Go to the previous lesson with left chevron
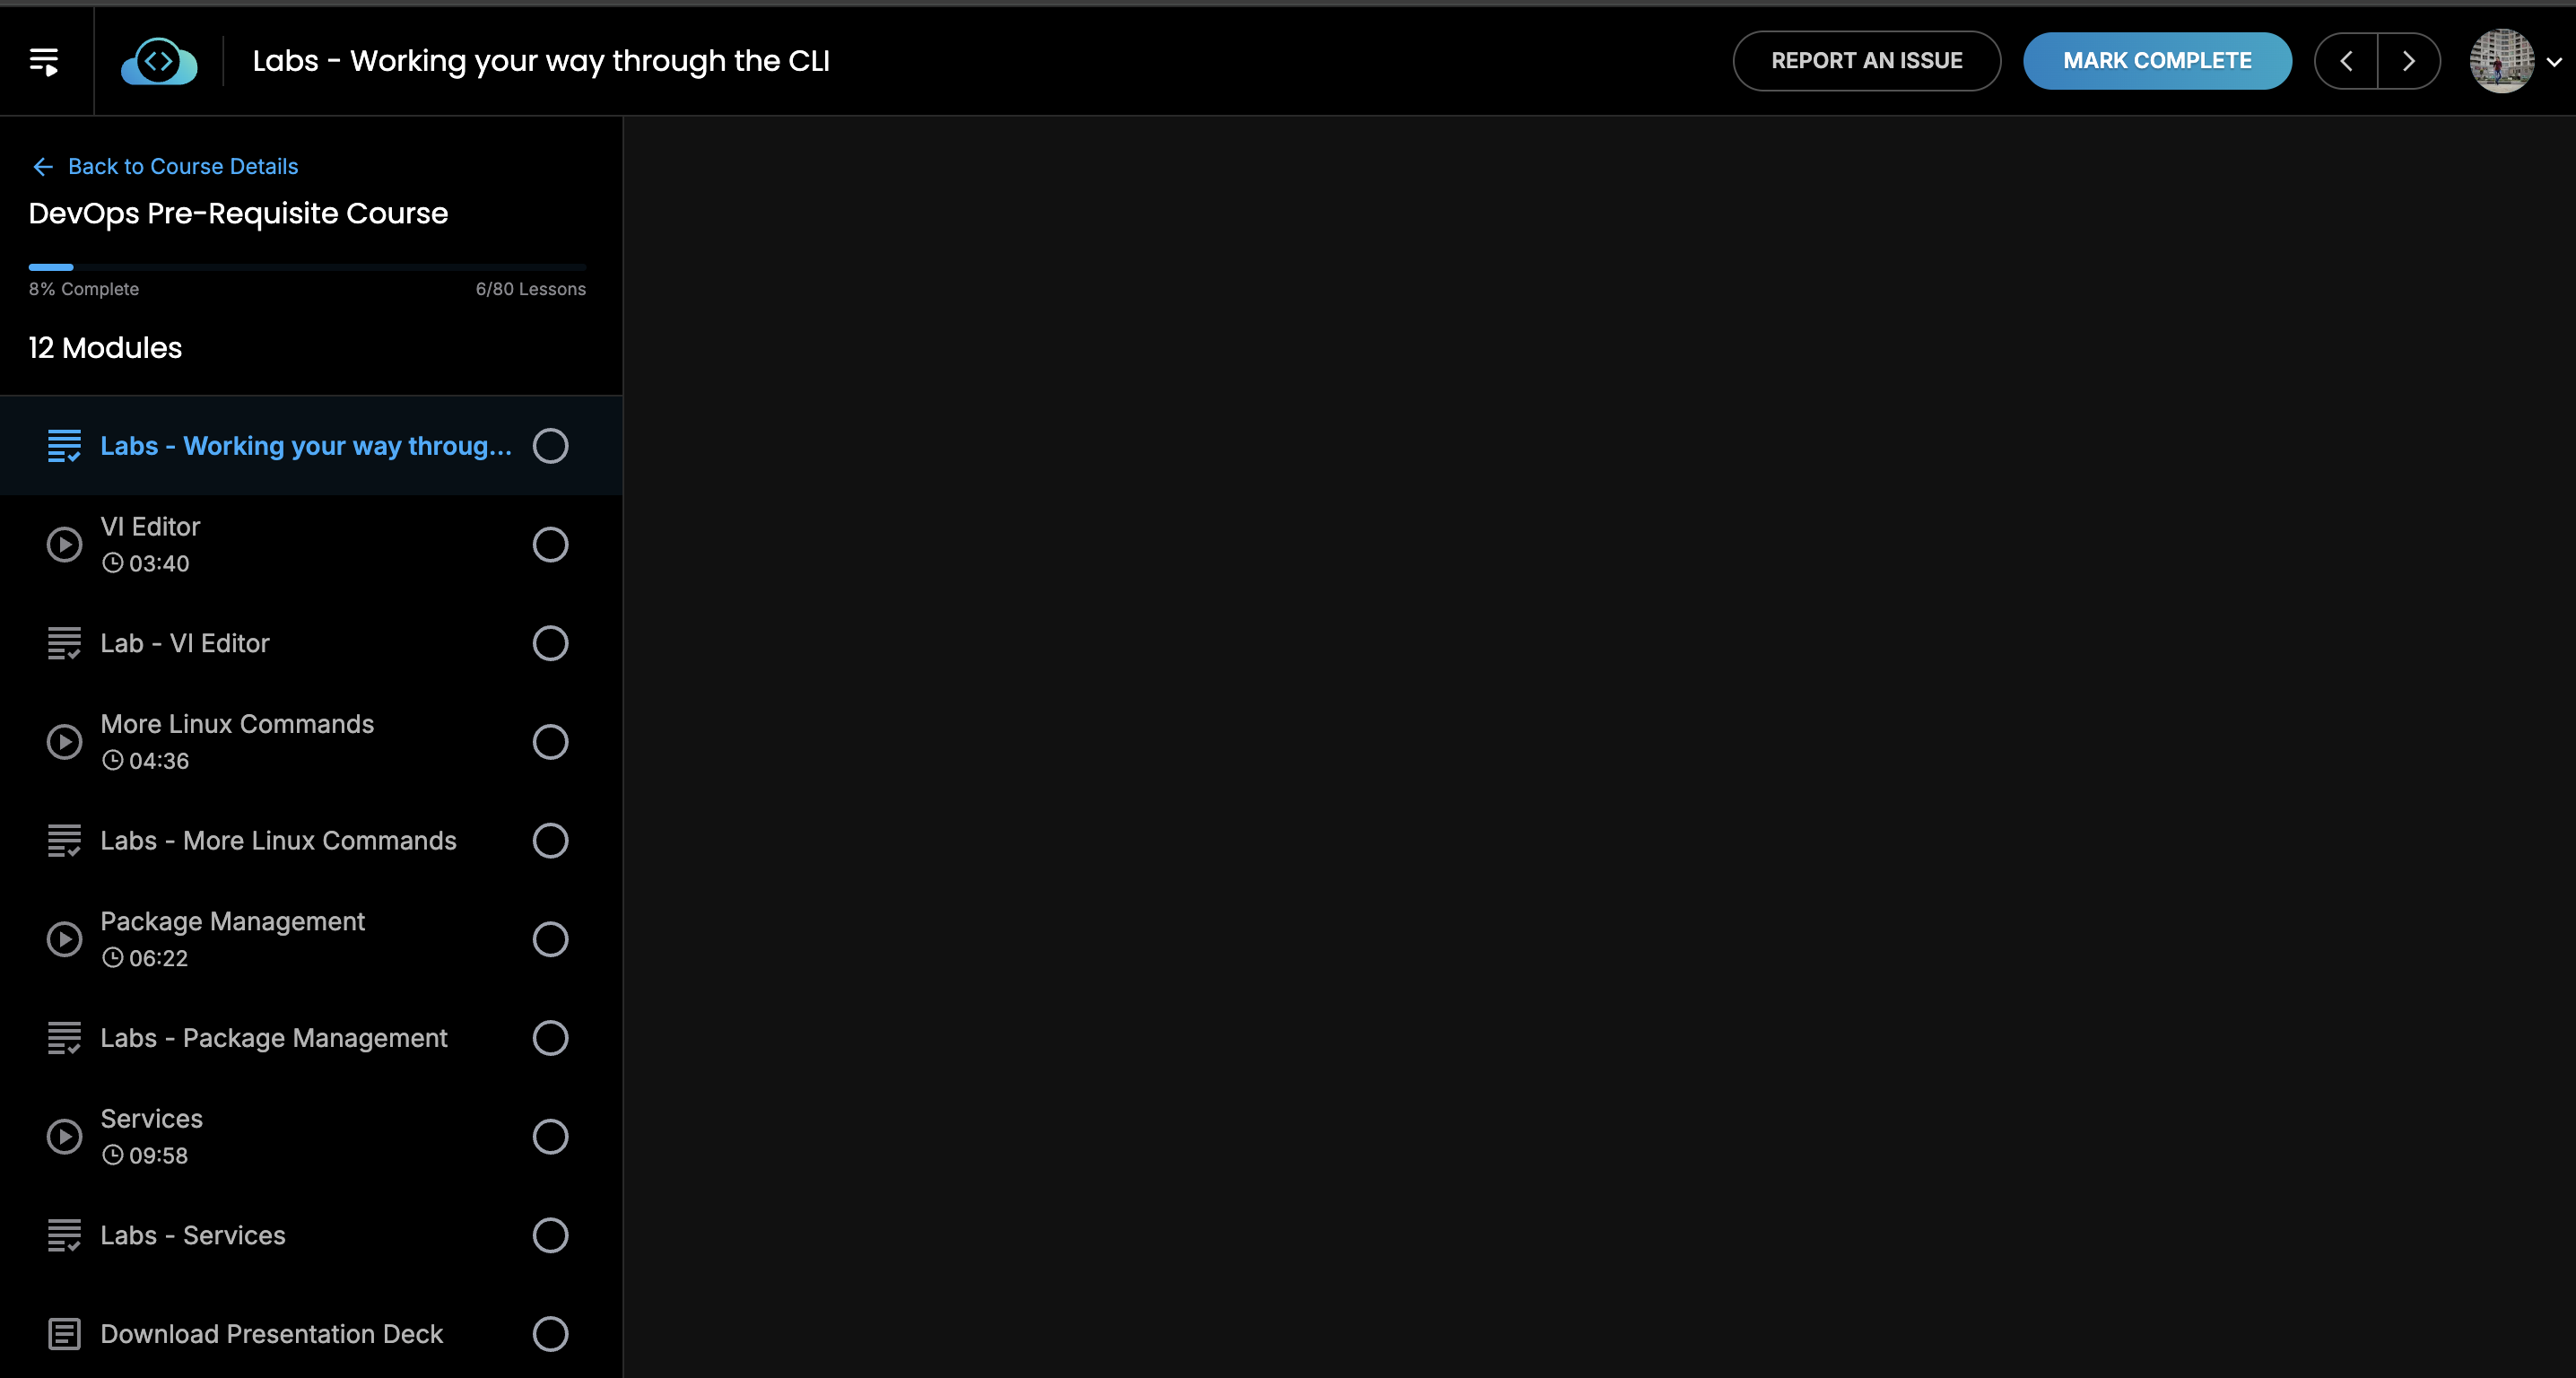 pyautogui.click(x=2346, y=61)
